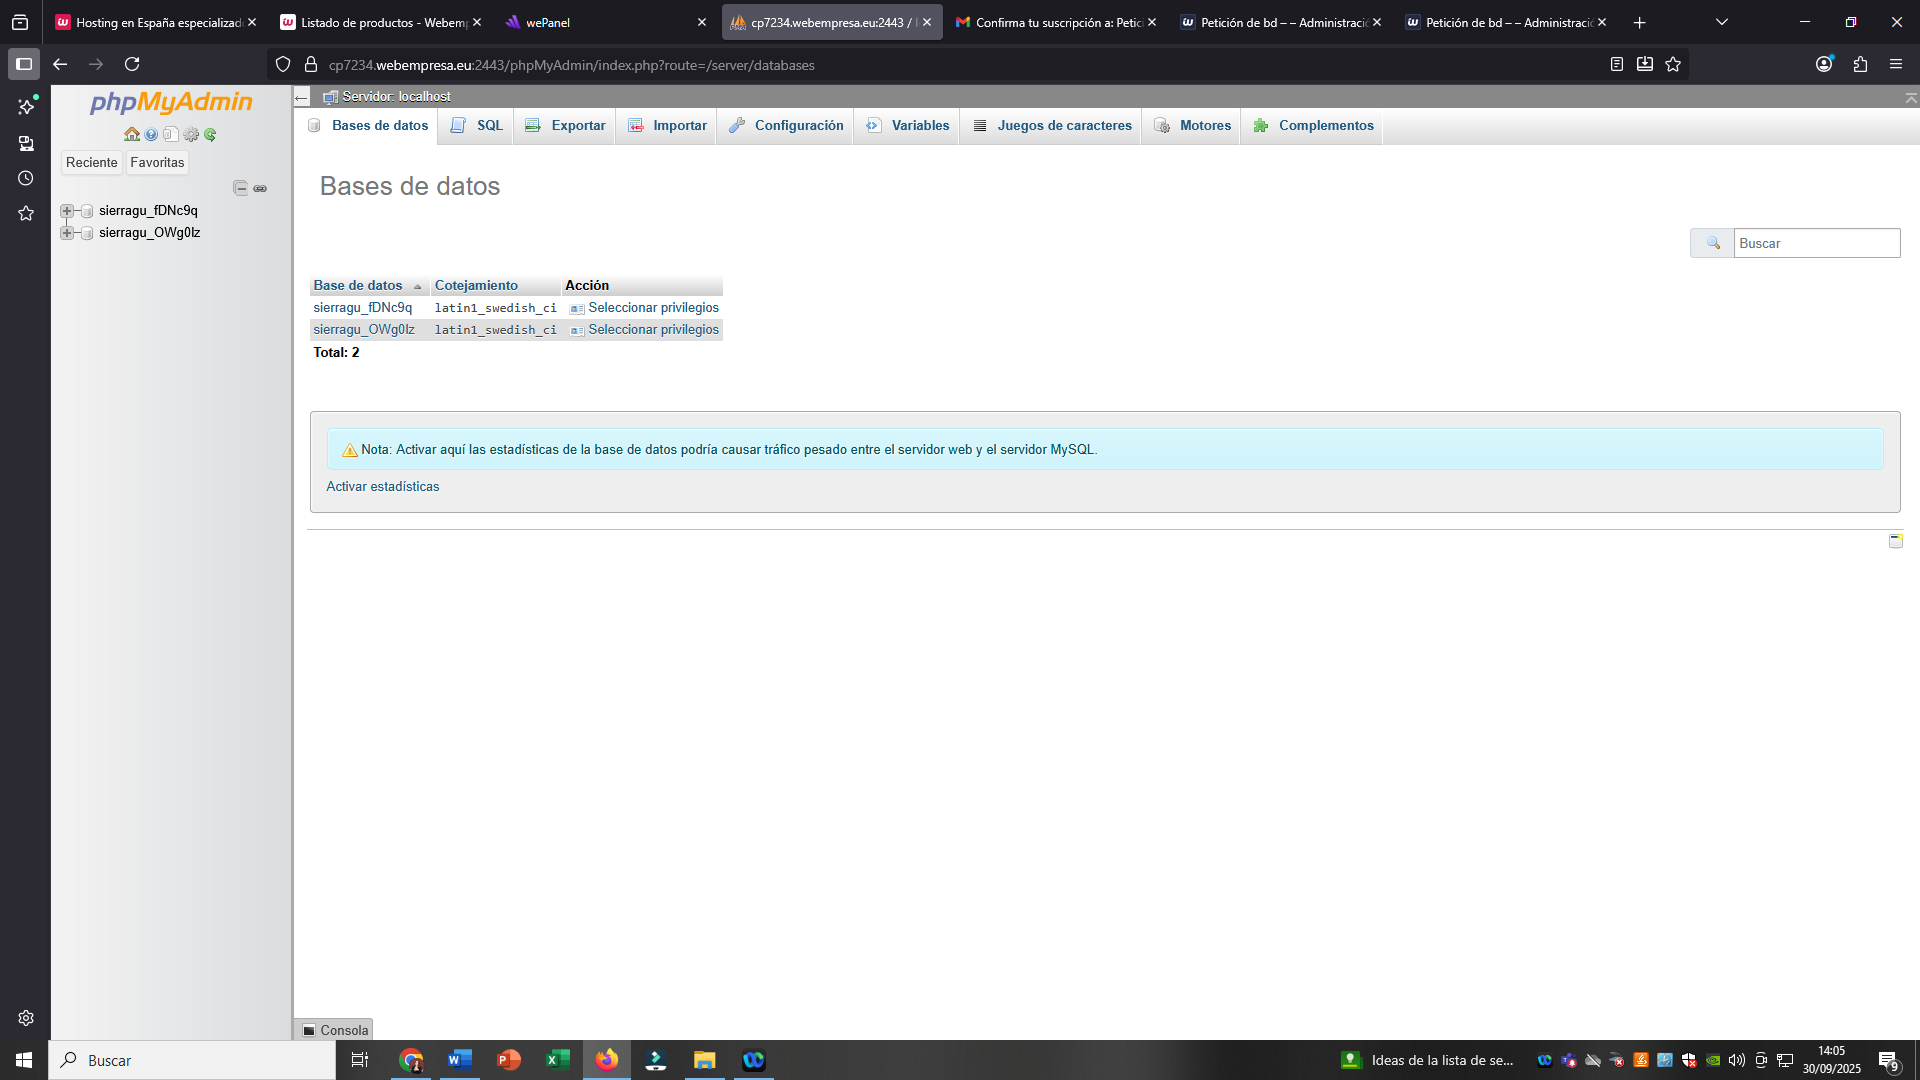Open navigation panel settings gear icon
The image size is (1920, 1080).
[191, 134]
